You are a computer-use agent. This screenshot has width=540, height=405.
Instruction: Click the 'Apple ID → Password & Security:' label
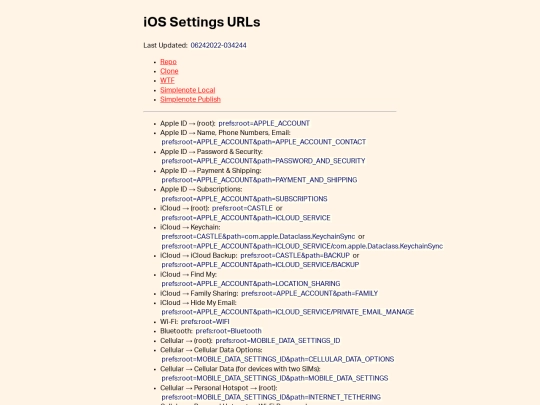211,152
